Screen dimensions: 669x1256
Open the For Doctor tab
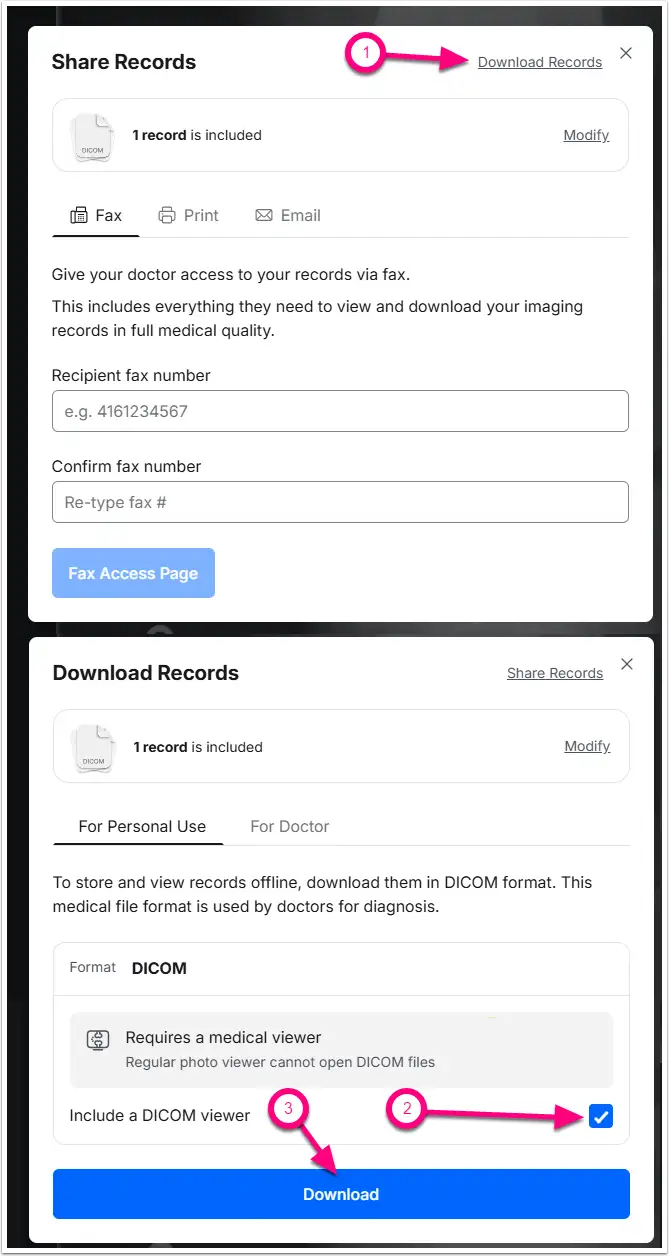point(290,826)
